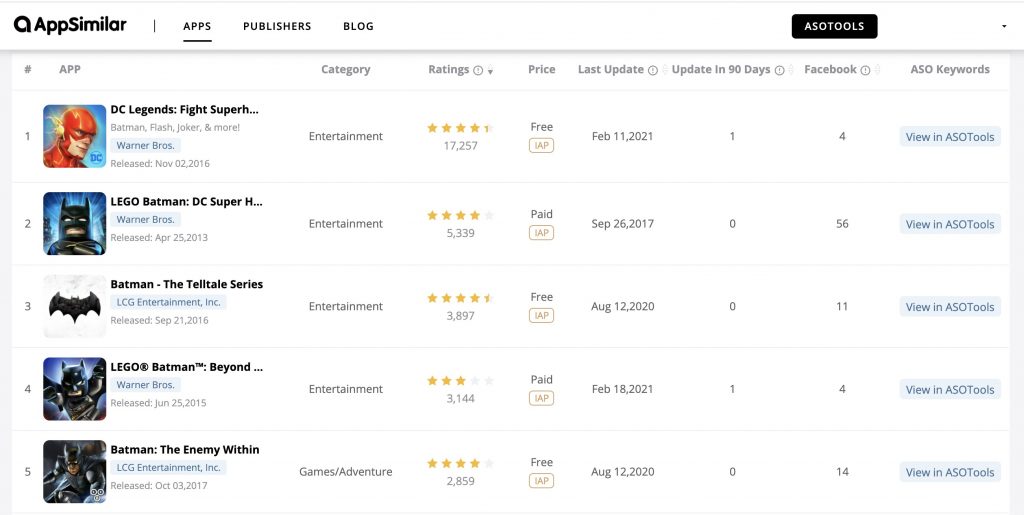Click the Batman: The Enemy Within title
This screenshot has height=515, width=1024.
pyautogui.click(x=185, y=449)
